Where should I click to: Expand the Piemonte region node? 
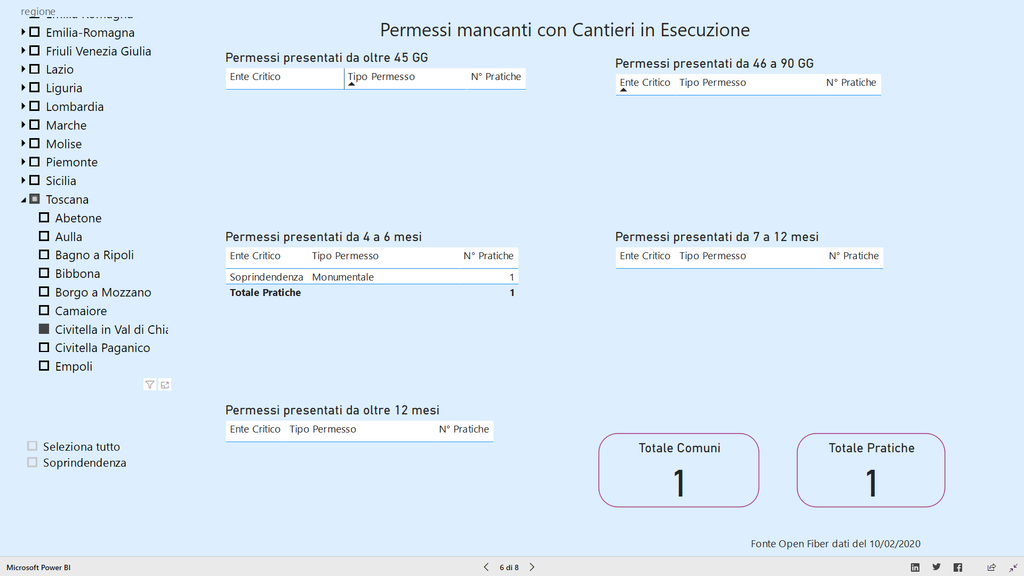point(23,162)
